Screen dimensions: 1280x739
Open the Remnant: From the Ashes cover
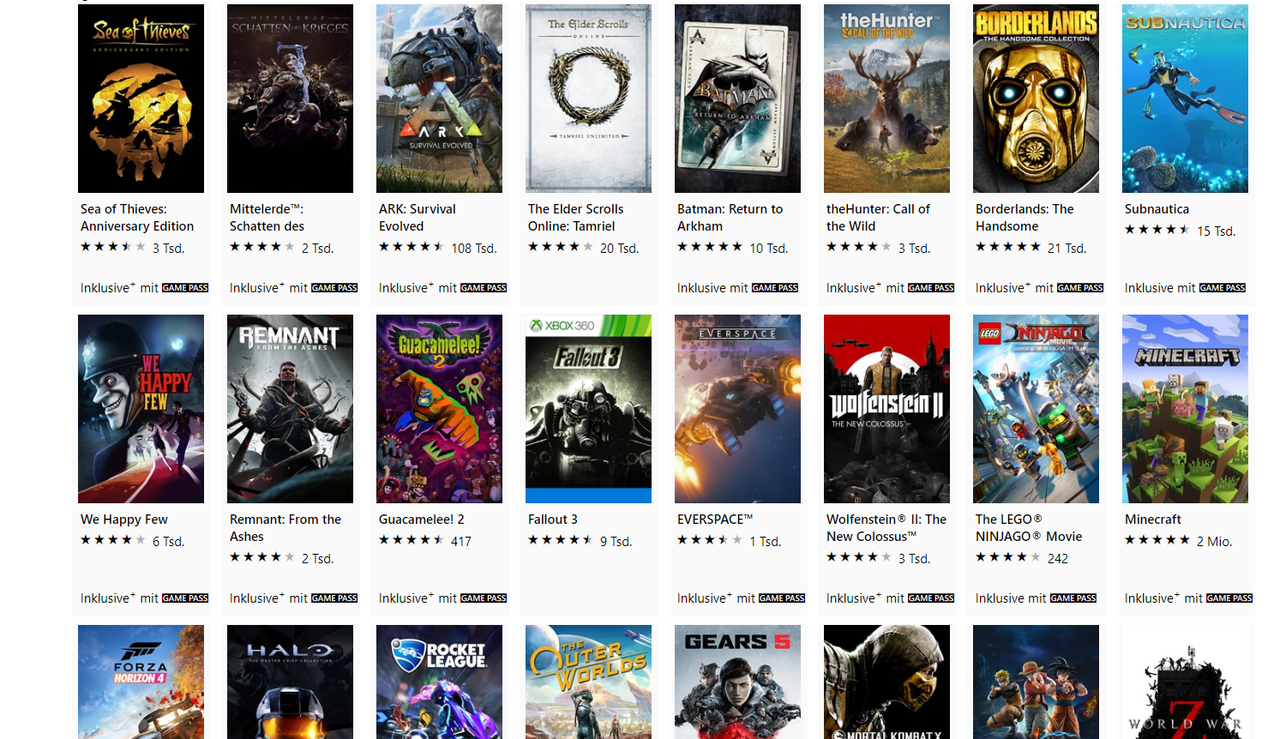tap(290, 409)
